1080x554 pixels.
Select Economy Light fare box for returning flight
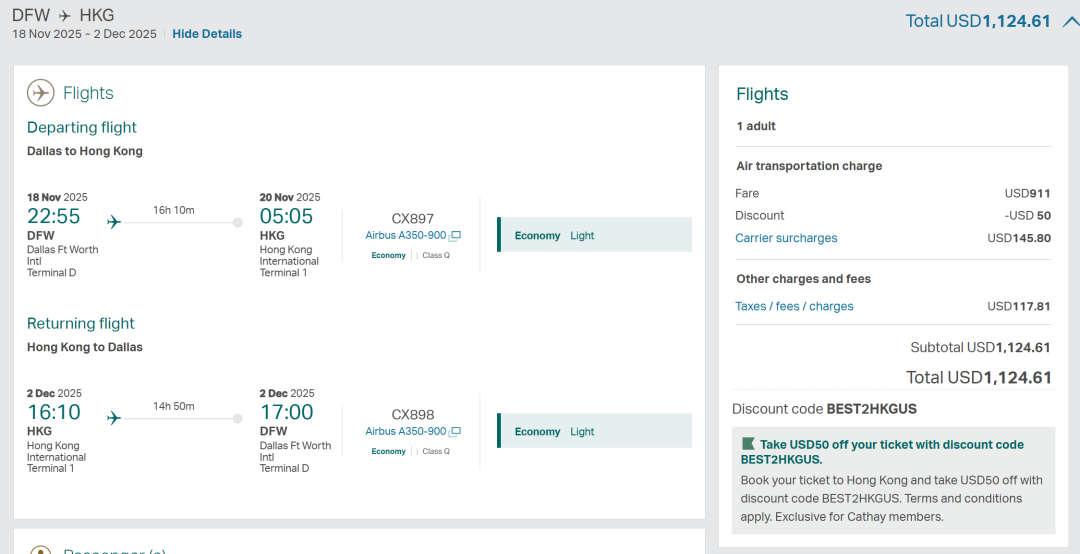[x=594, y=431]
